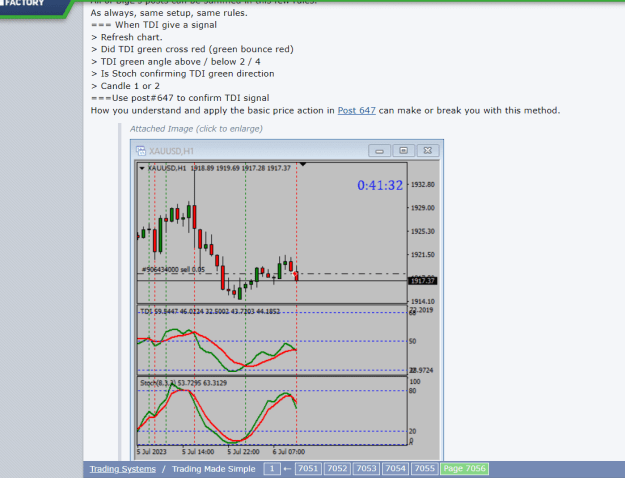Image resolution: width=625 pixels, height=478 pixels.
Task: Open the Post 647 link
Action: 356,110
